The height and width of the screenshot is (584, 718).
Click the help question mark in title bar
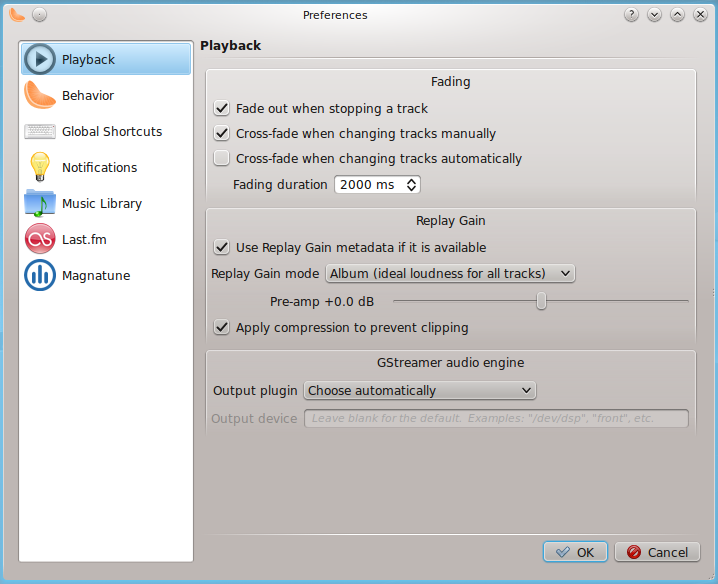pos(631,15)
